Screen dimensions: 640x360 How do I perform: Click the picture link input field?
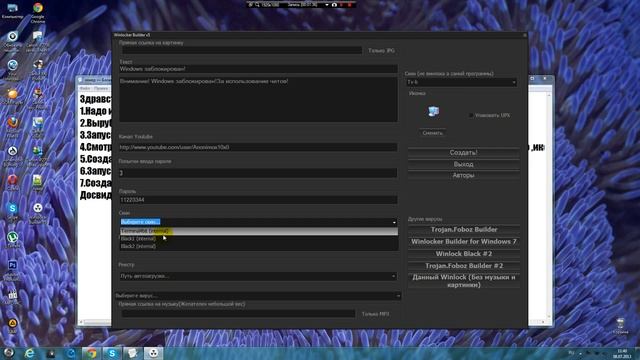pyautogui.click(x=242, y=50)
